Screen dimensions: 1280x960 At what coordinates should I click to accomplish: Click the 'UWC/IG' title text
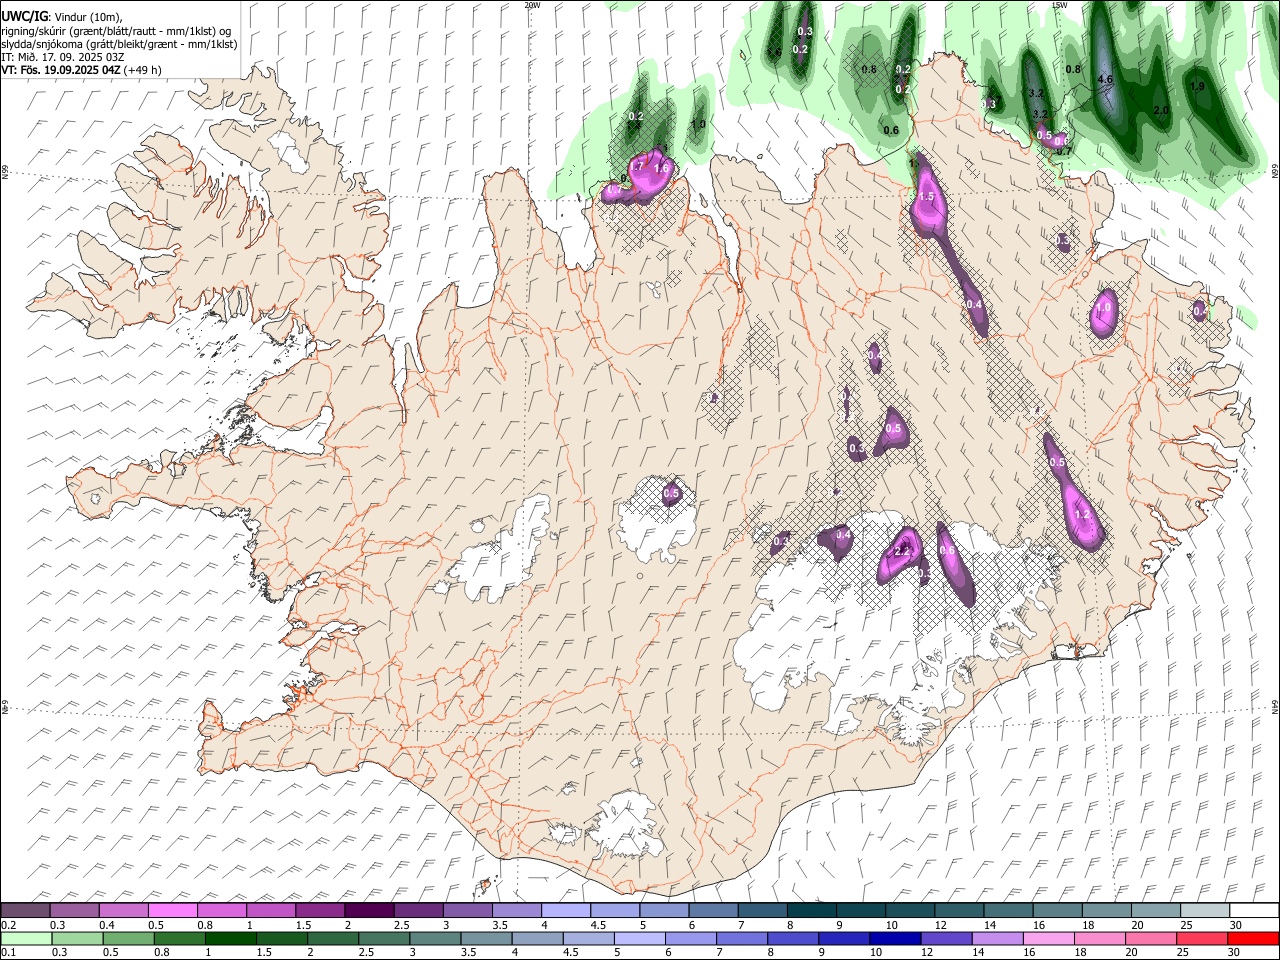pyautogui.click(x=23, y=17)
